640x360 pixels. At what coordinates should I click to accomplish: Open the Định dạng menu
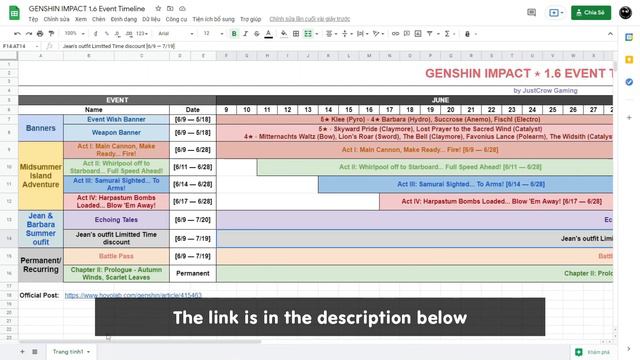point(124,19)
